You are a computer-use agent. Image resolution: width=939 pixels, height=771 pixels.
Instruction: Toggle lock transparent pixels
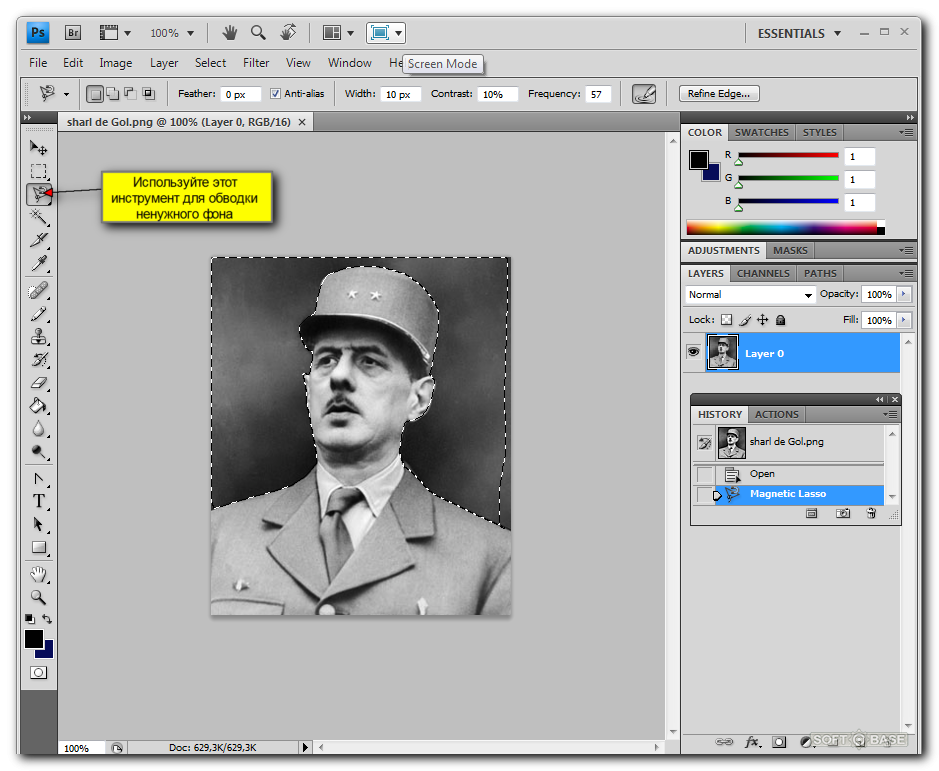[x=726, y=320]
